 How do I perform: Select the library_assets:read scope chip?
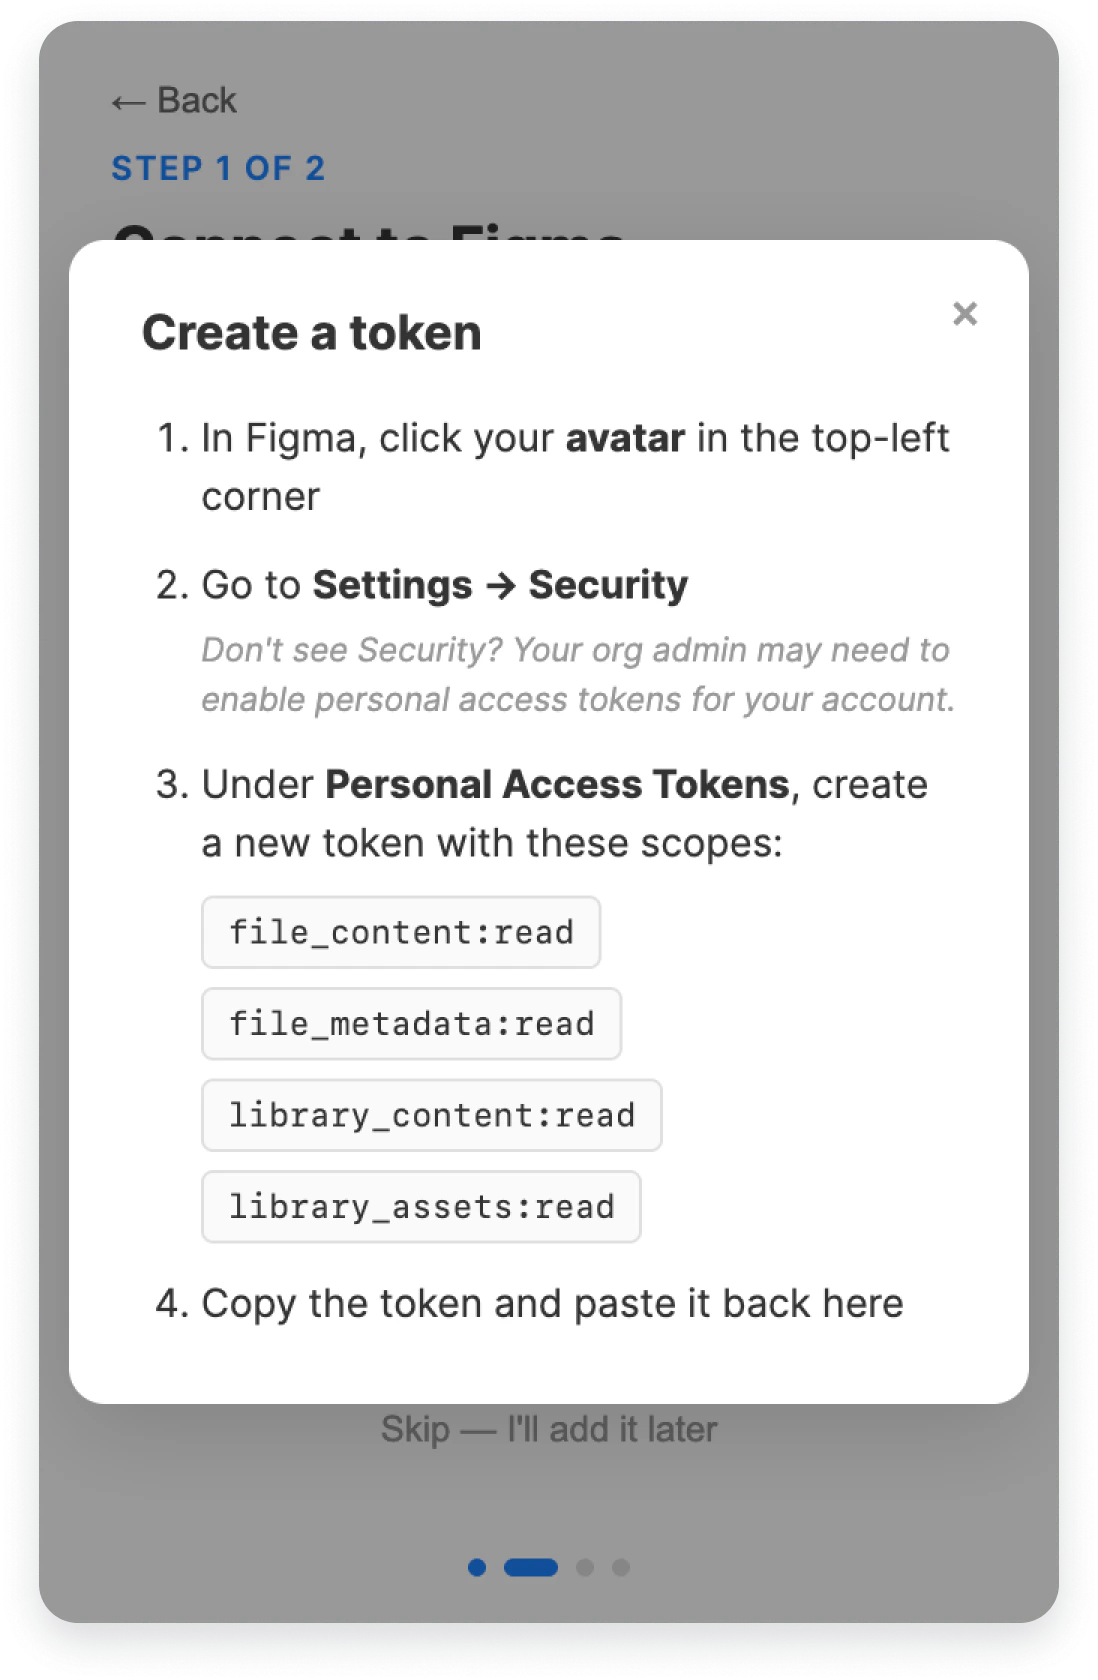(421, 1207)
